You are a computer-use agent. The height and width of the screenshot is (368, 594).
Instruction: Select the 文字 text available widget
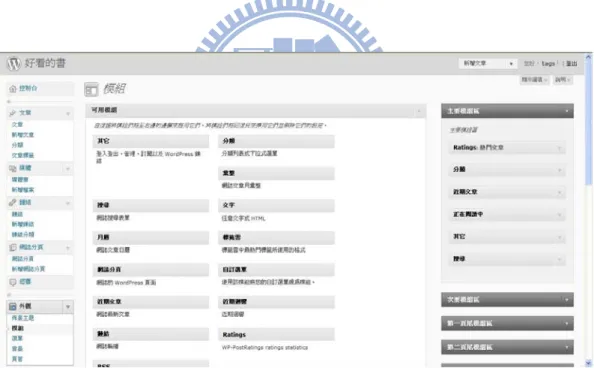tap(276, 205)
